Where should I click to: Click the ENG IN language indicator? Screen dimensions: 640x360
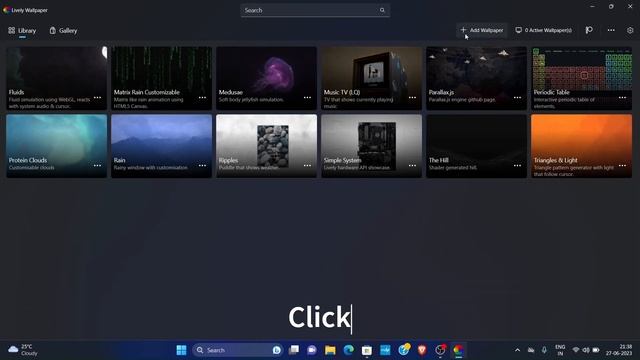tap(560, 350)
